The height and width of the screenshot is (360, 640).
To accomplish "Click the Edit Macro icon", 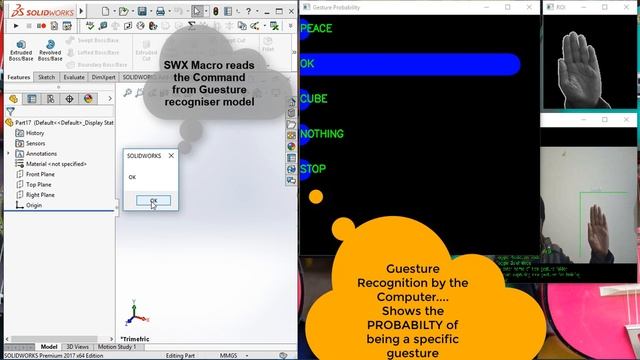I will pyautogui.click(x=67, y=26).
